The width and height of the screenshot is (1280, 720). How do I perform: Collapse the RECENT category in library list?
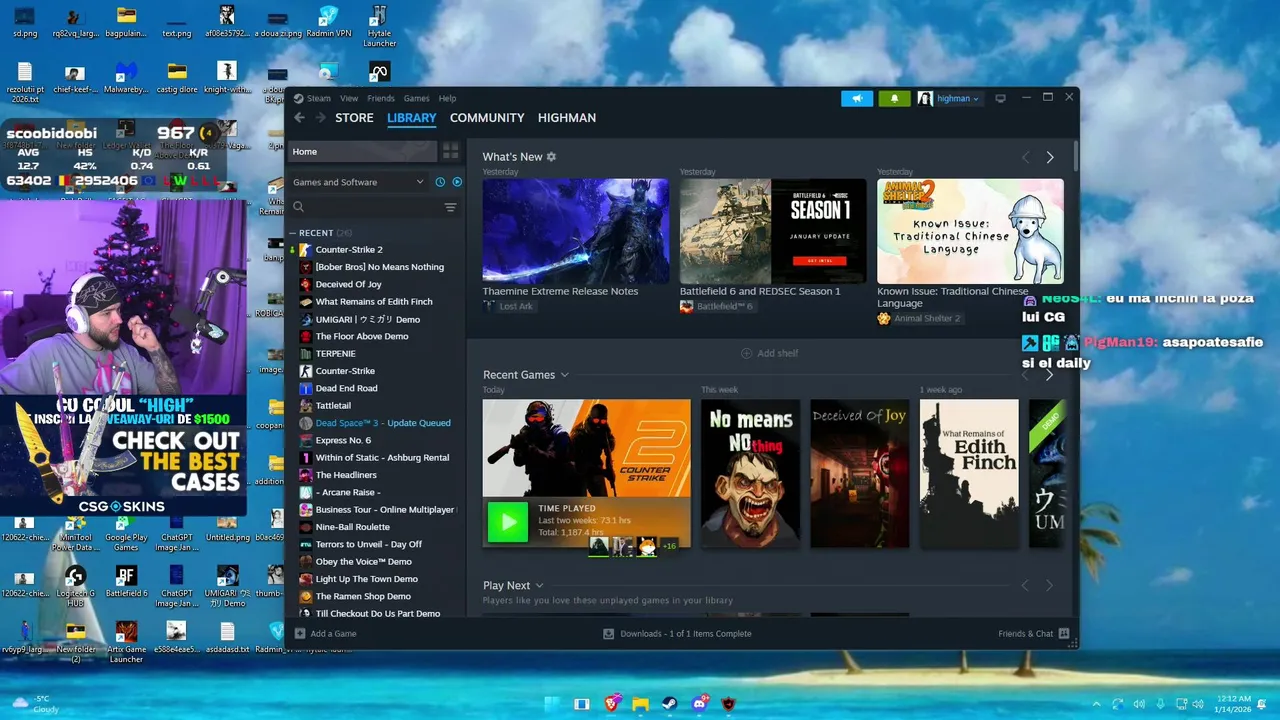293,233
